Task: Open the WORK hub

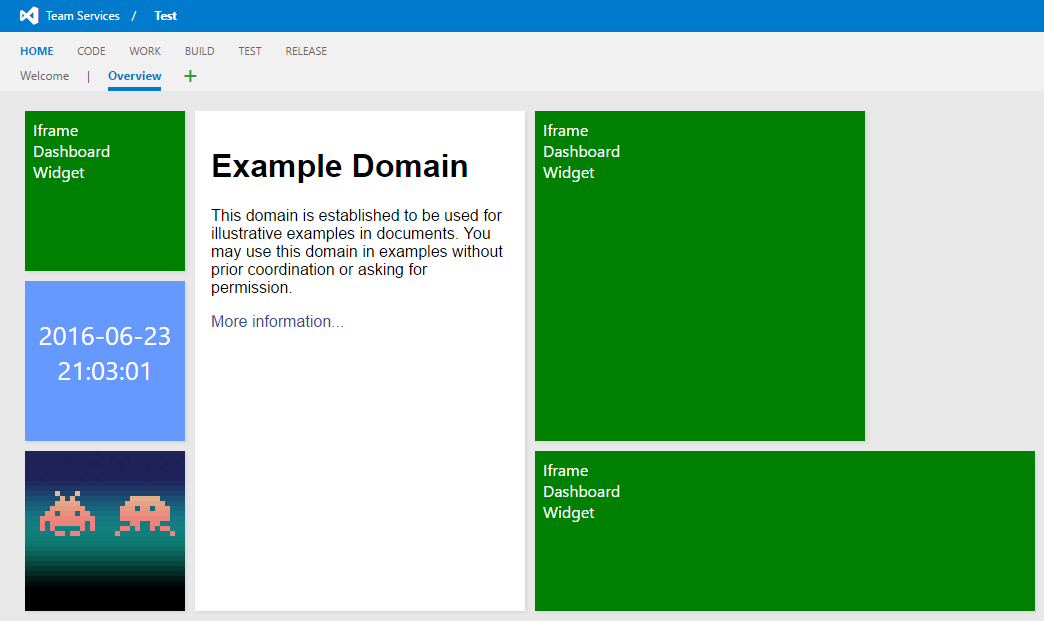Action: tap(145, 51)
